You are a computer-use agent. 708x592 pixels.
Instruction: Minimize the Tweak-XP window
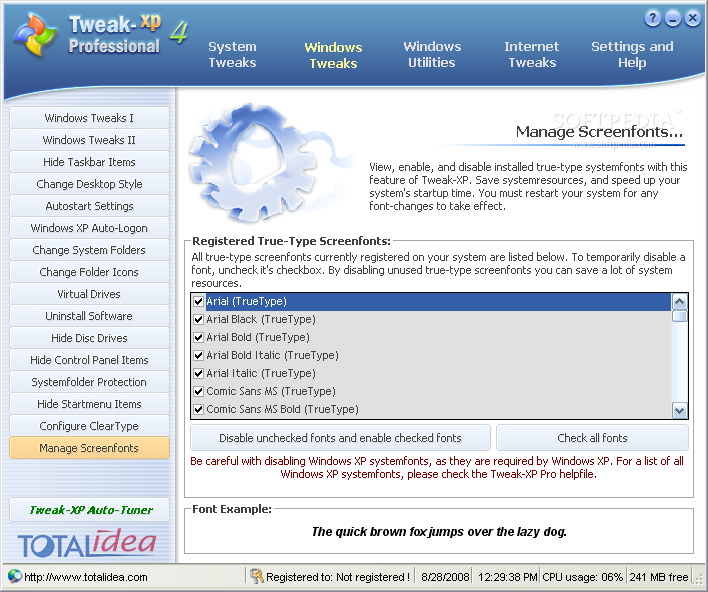[x=672, y=19]
